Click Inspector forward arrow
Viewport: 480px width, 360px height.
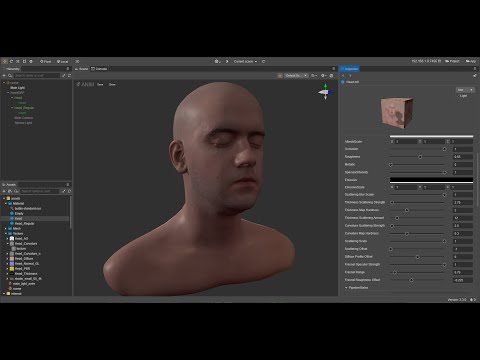point(350,76)
